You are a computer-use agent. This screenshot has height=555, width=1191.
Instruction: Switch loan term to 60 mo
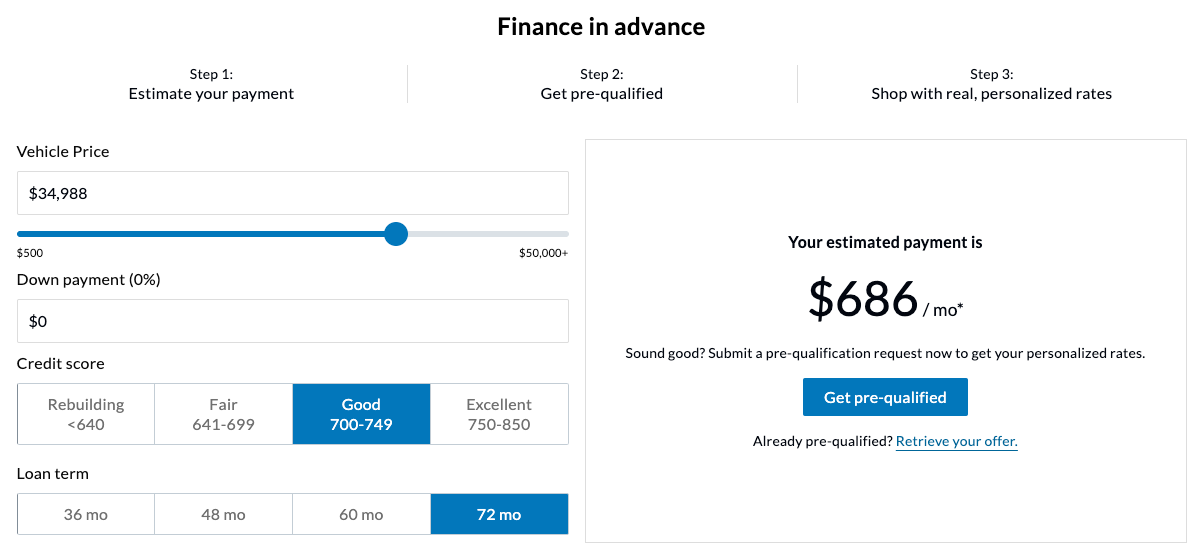361,514
